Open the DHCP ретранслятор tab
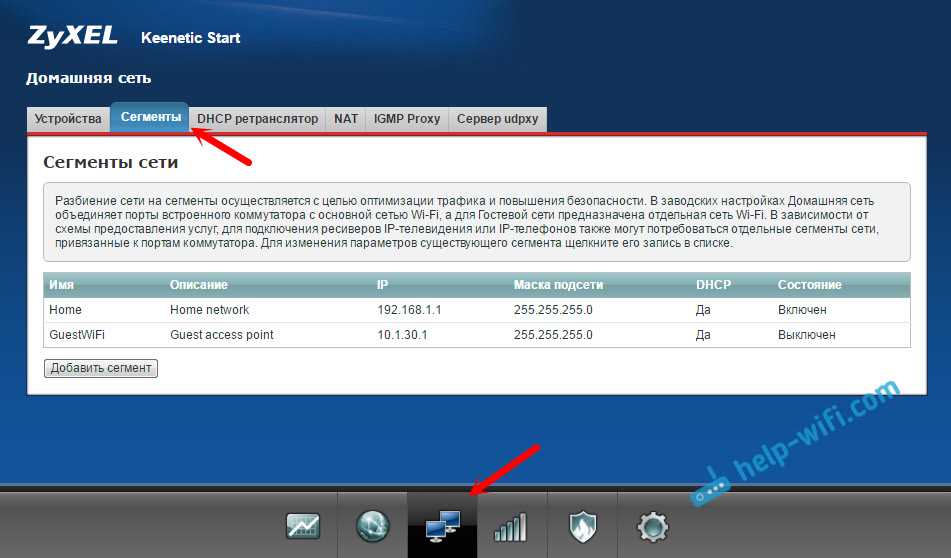The image size is (951, 558). [257, 119]
